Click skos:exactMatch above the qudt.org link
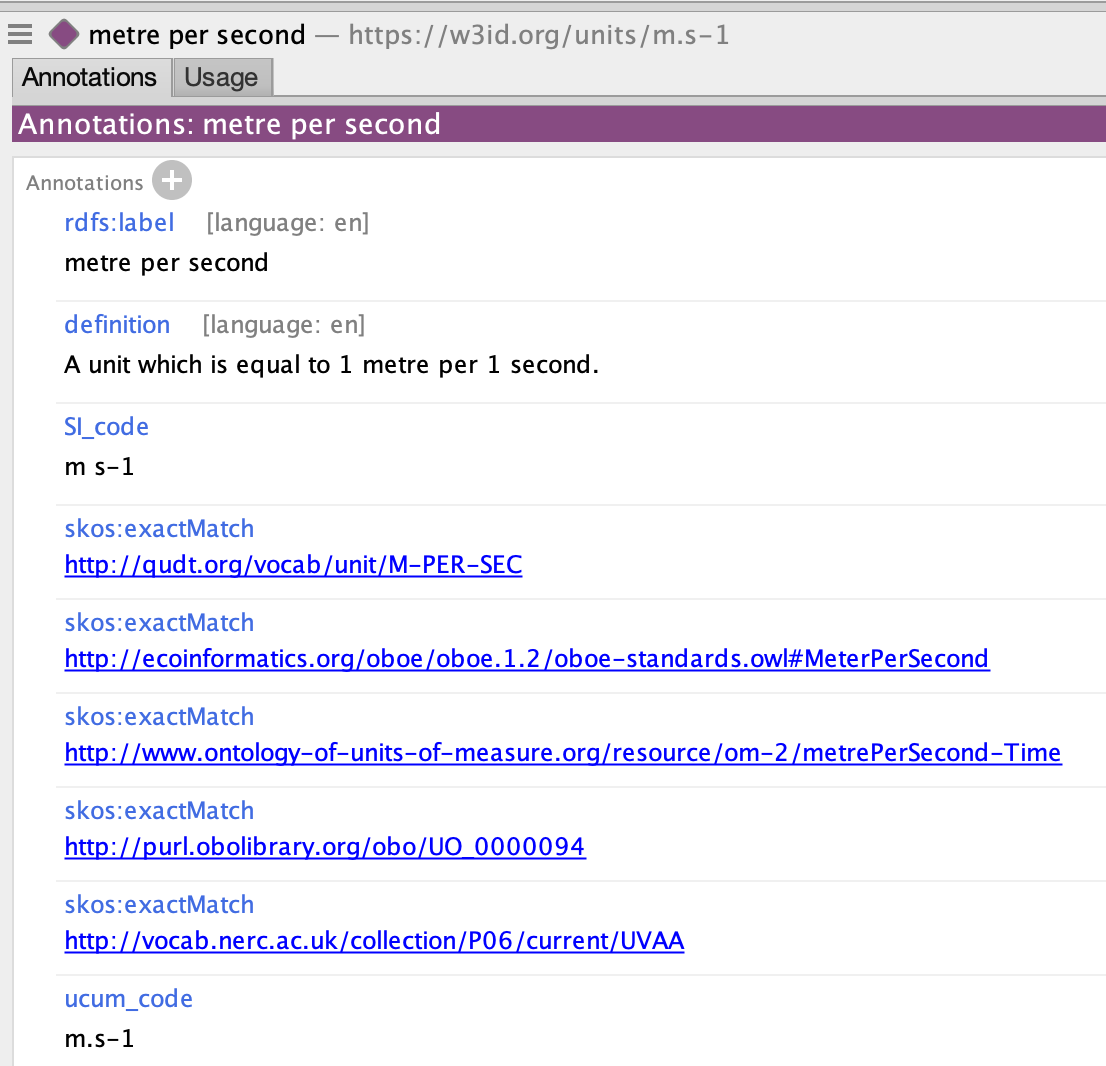This screenshot has width=1106, height=1066. point(159,528)
